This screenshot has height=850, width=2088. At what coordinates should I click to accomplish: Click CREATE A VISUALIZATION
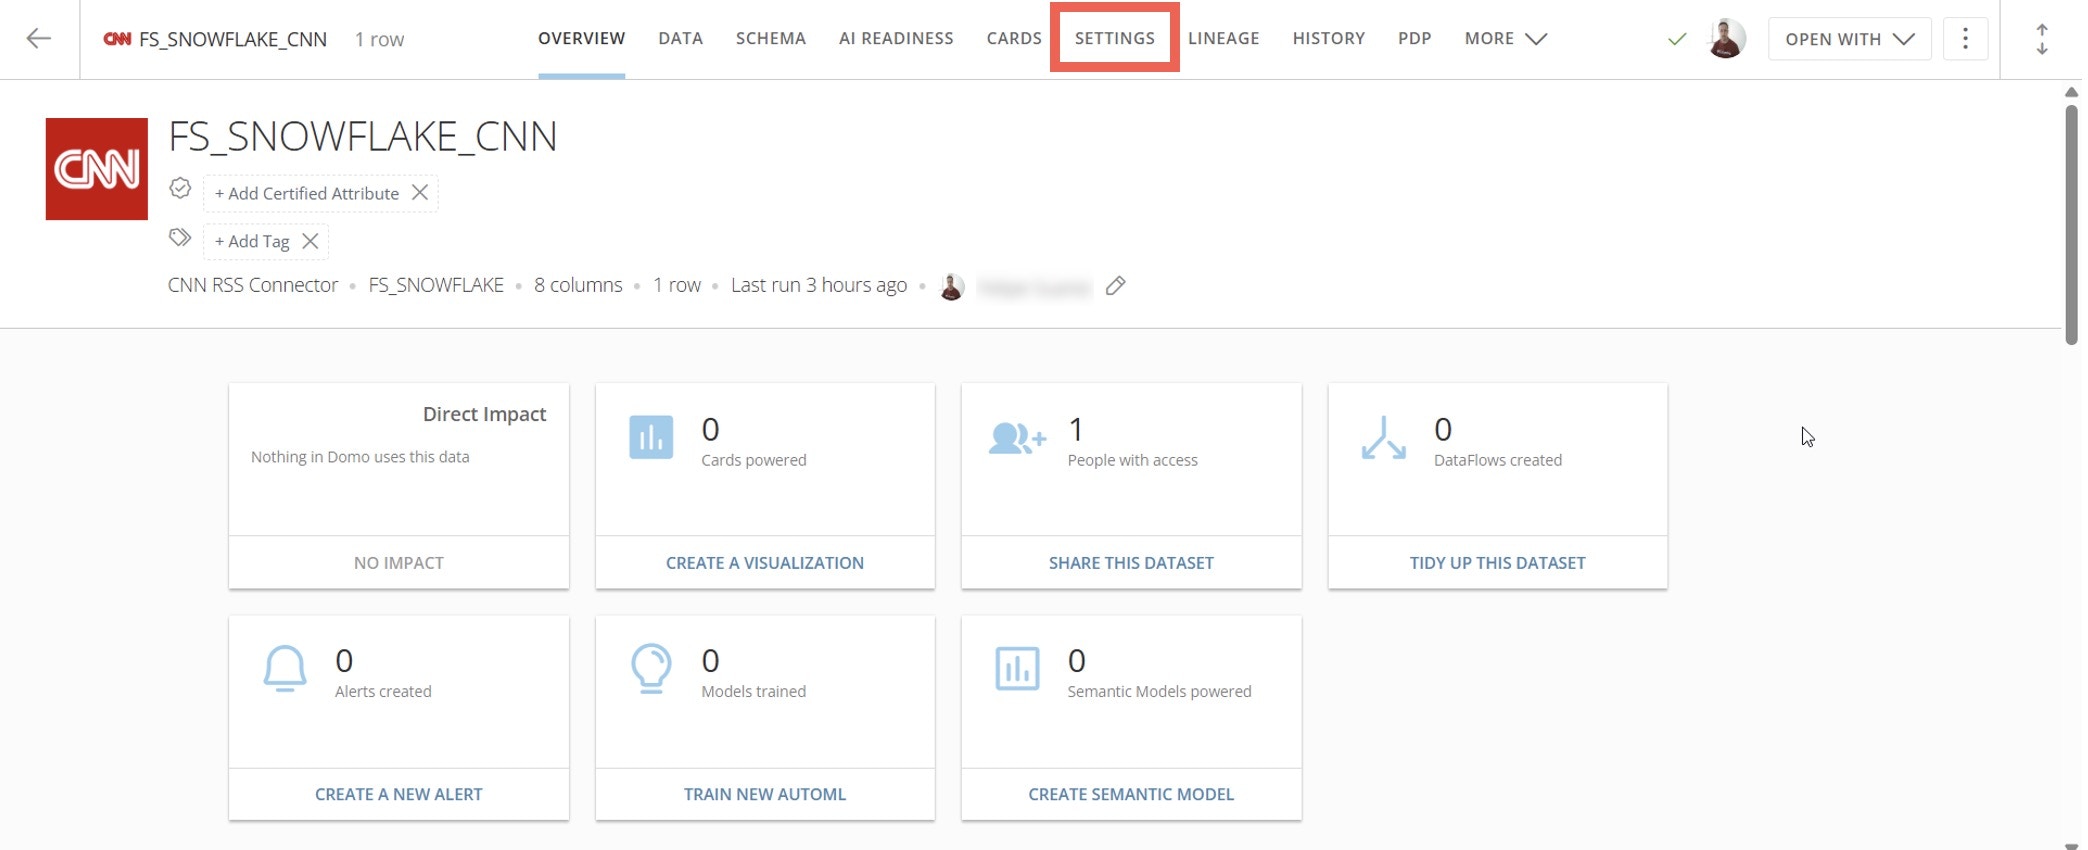pyautogui.click(x=765, y=563)
